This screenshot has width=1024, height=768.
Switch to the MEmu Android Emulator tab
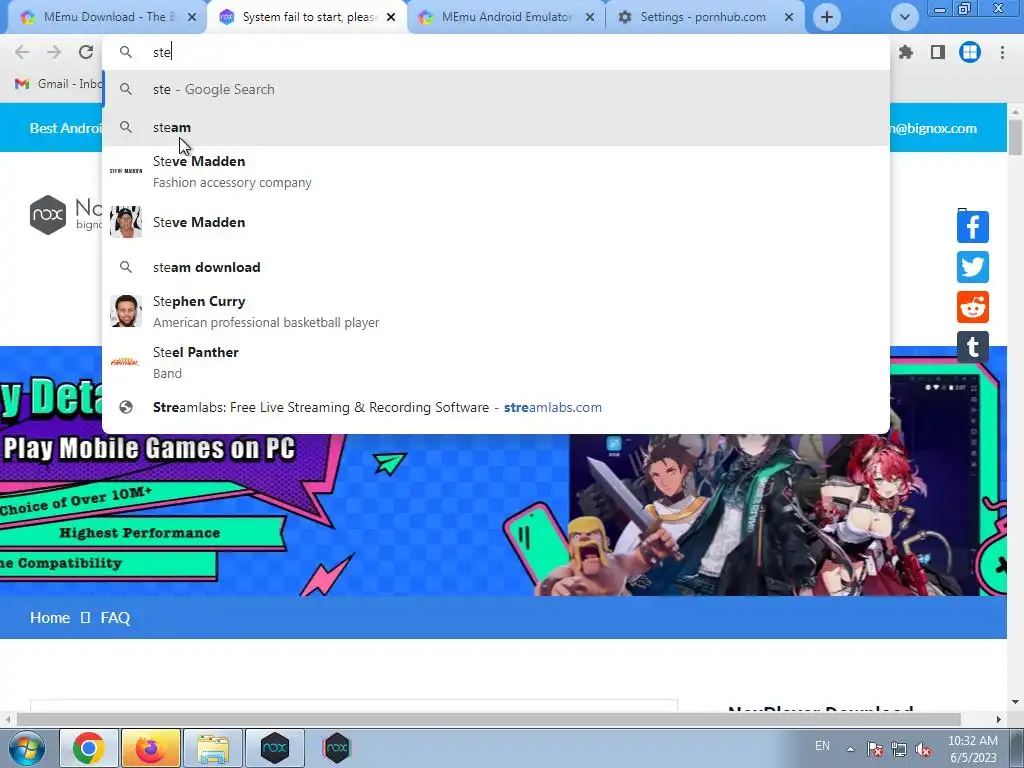click(506, 17)
